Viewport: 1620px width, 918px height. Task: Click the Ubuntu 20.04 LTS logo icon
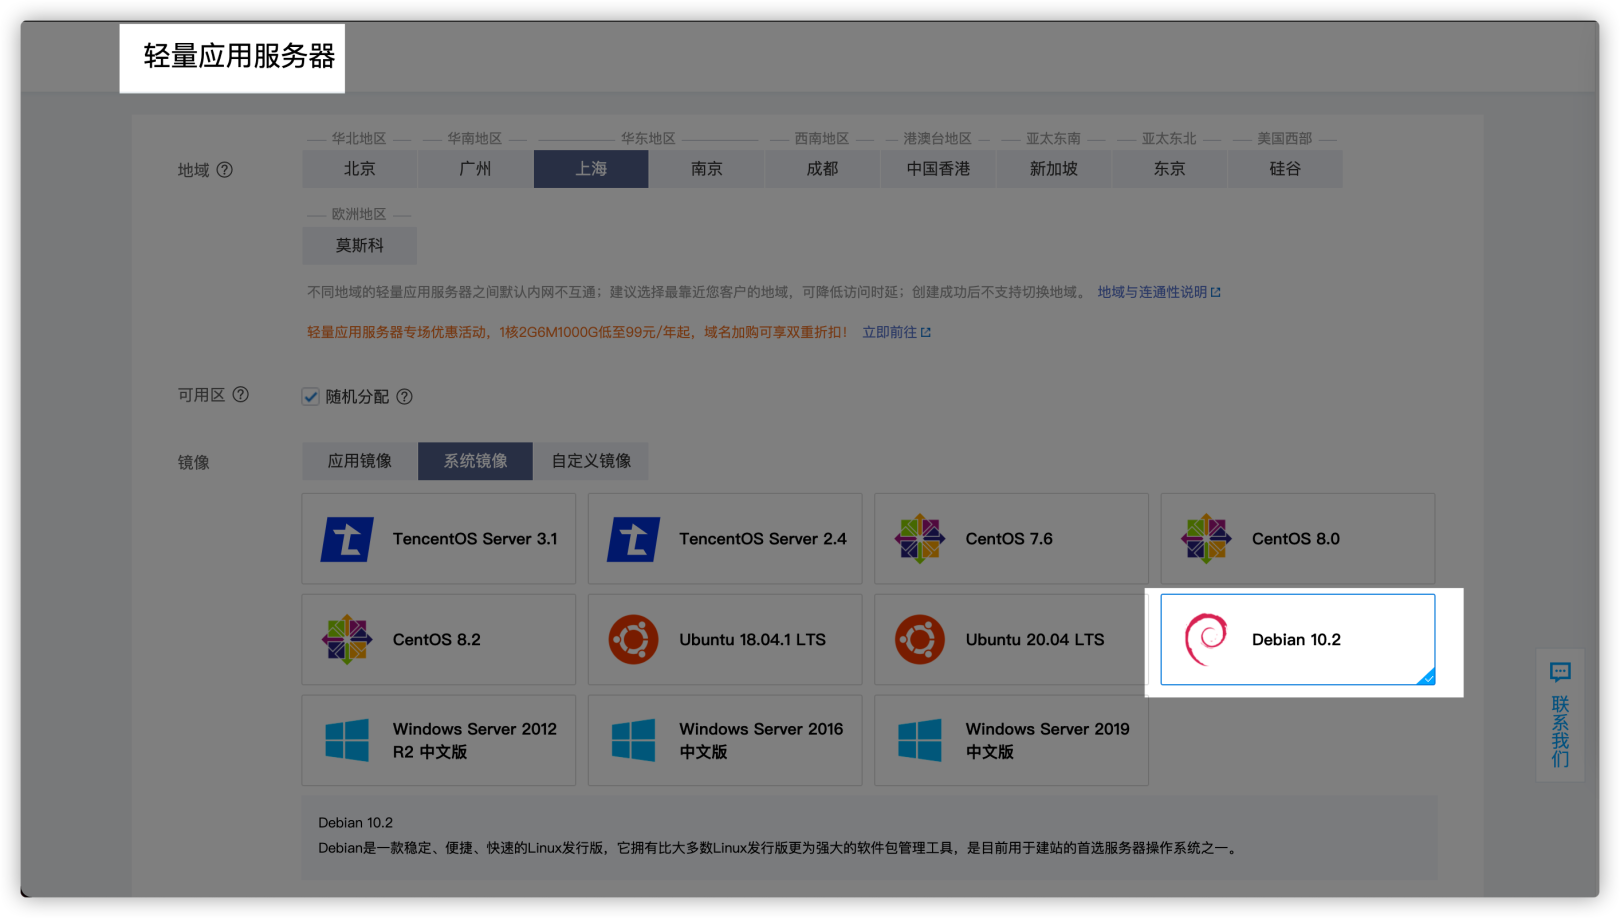[x=920, y=640]
